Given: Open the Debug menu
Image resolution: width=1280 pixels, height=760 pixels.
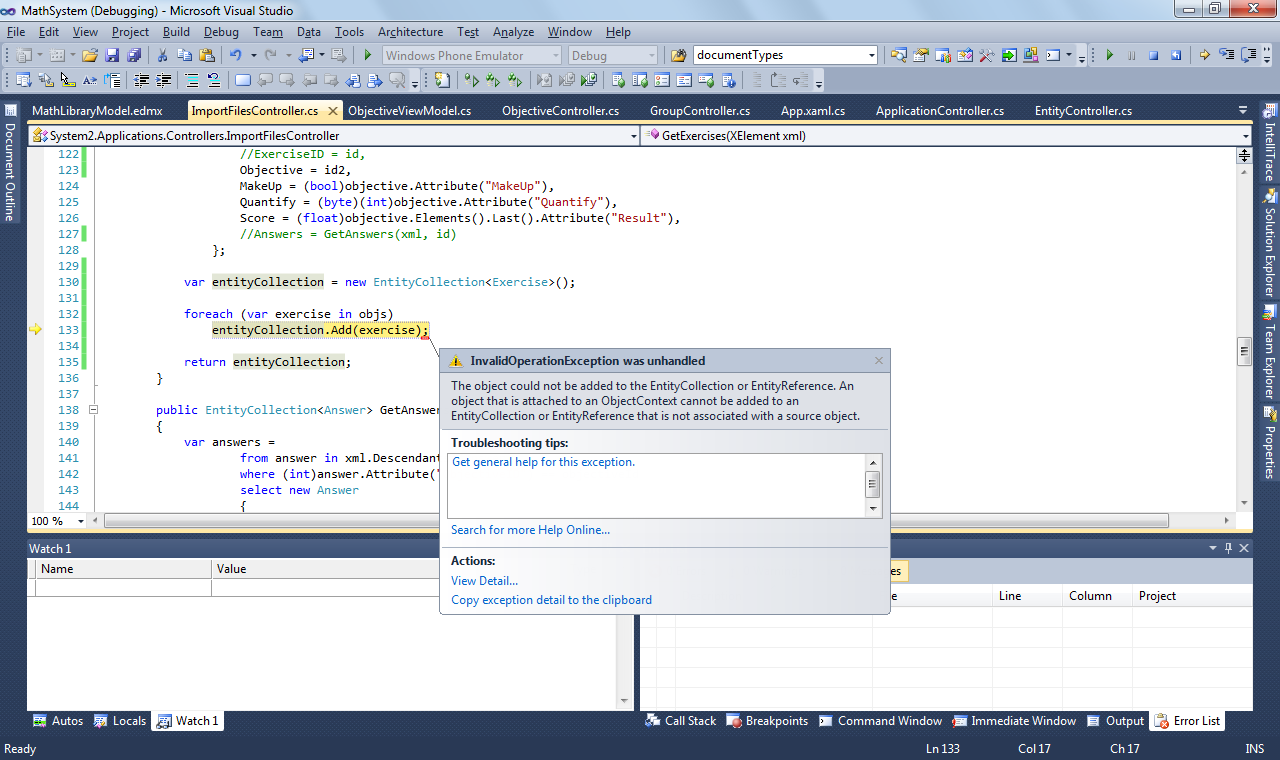Looking at the screenshot, I should [221, 32].
